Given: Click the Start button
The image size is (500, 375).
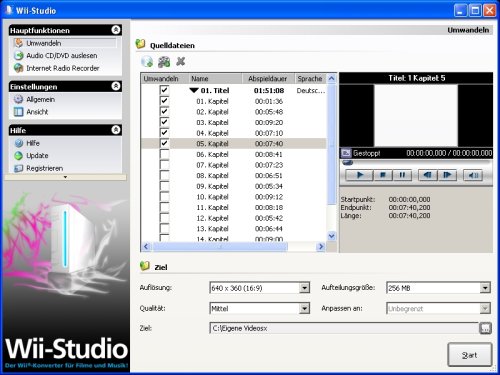Looking at the screenshot, I should 470,355.
